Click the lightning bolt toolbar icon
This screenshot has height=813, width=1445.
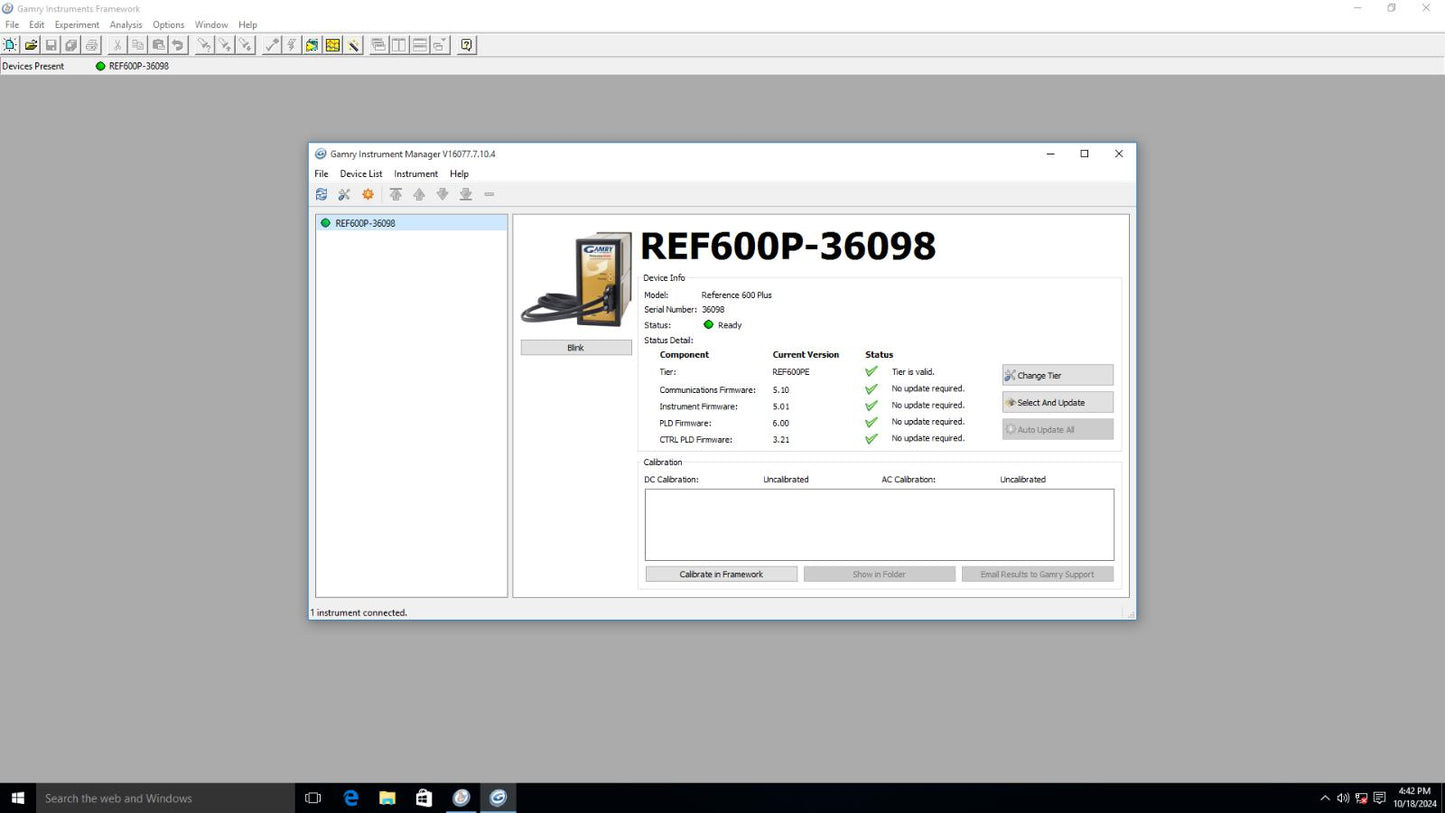click(x=291, y=45)
